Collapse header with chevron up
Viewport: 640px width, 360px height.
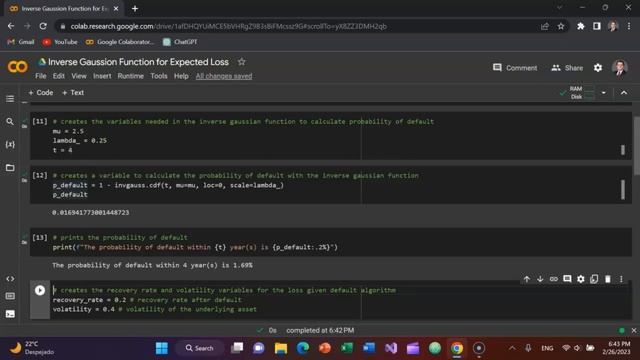[624, 93]
